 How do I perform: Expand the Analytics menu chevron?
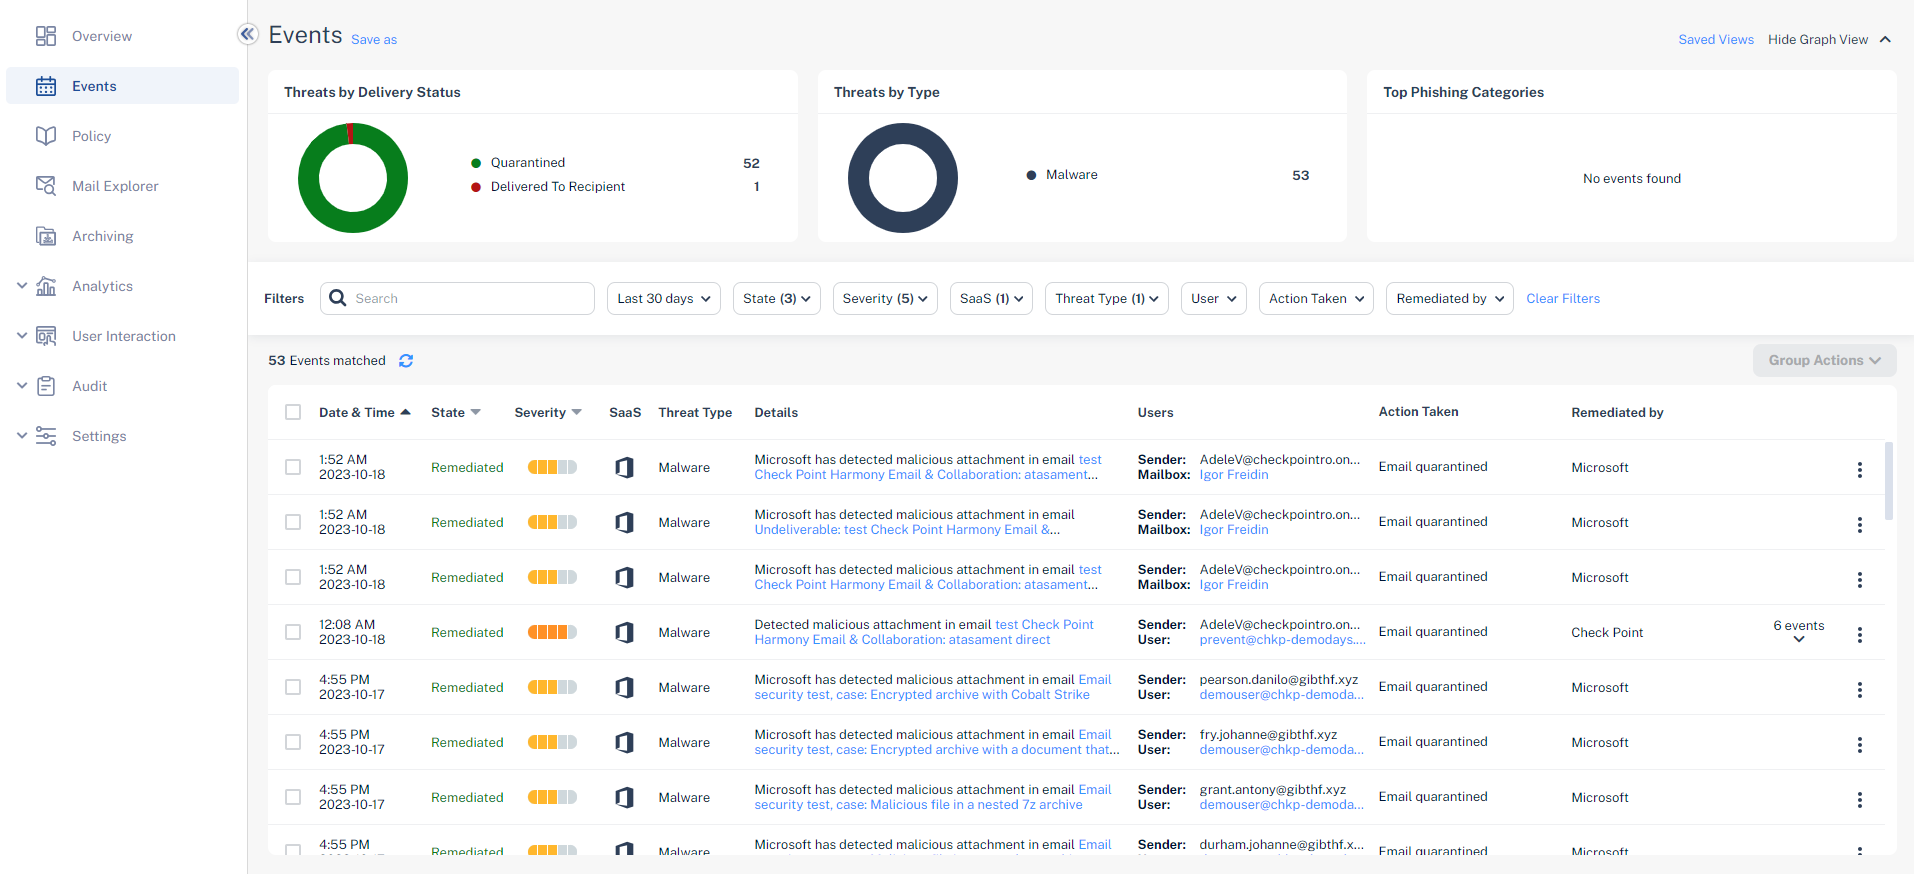22,286
